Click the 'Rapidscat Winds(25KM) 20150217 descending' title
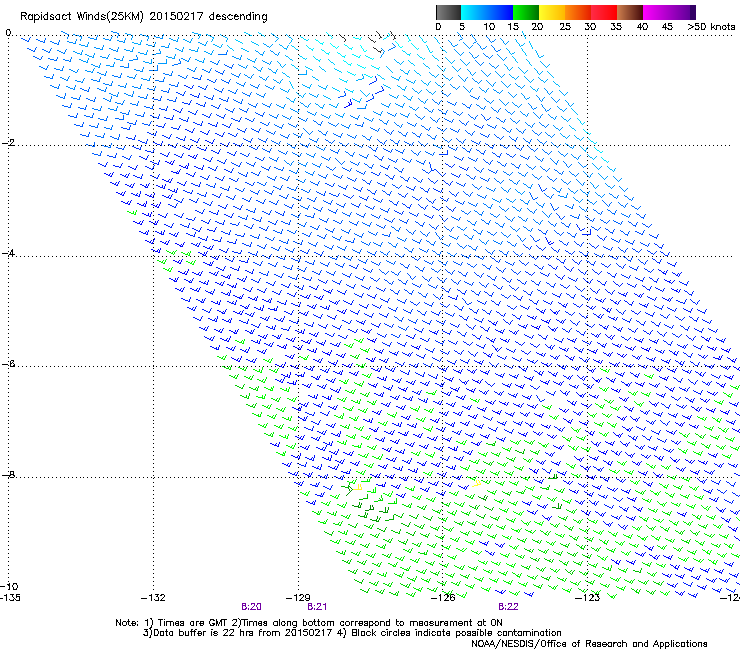This screenshot has height=650, width=740. tap(143, 17)
